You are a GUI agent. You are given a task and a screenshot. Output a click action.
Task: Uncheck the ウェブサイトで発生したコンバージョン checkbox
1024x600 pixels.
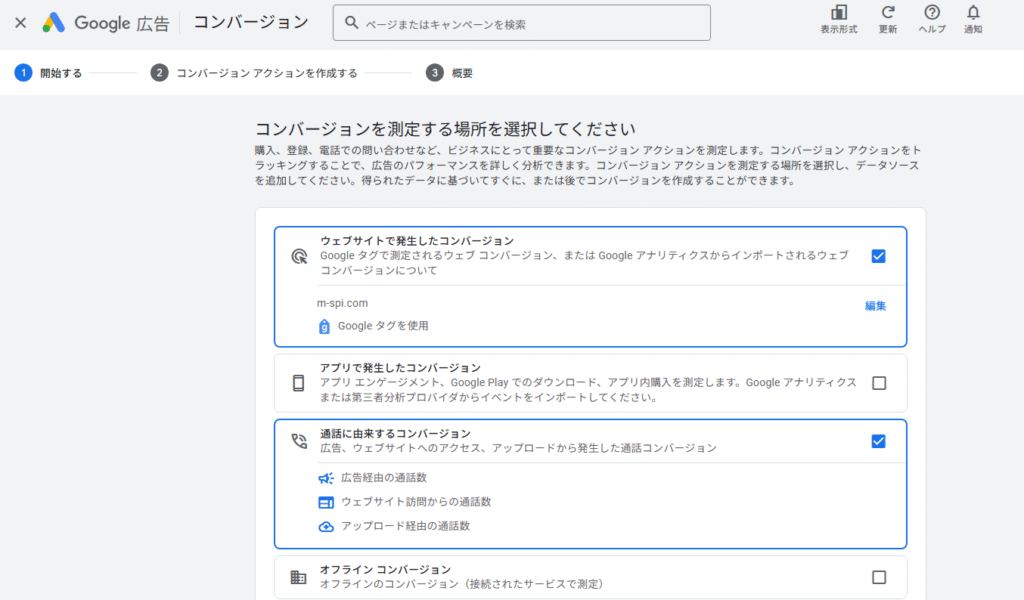tap(878, 256)
